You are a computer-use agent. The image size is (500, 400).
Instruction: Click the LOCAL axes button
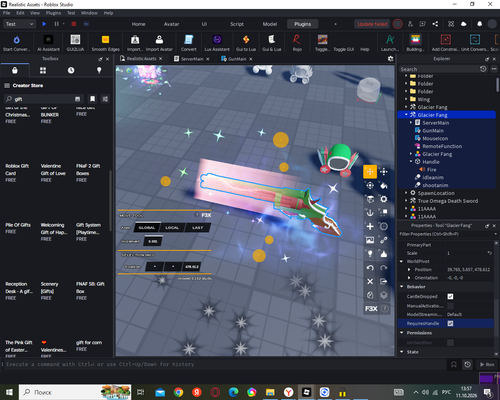click(x=172, y=228)
